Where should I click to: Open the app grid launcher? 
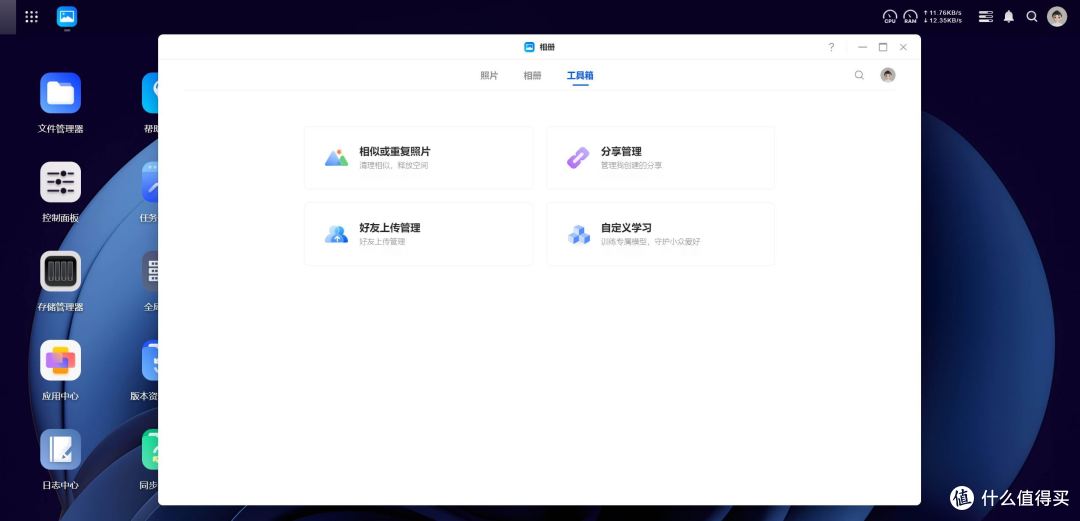click(32, 17)
